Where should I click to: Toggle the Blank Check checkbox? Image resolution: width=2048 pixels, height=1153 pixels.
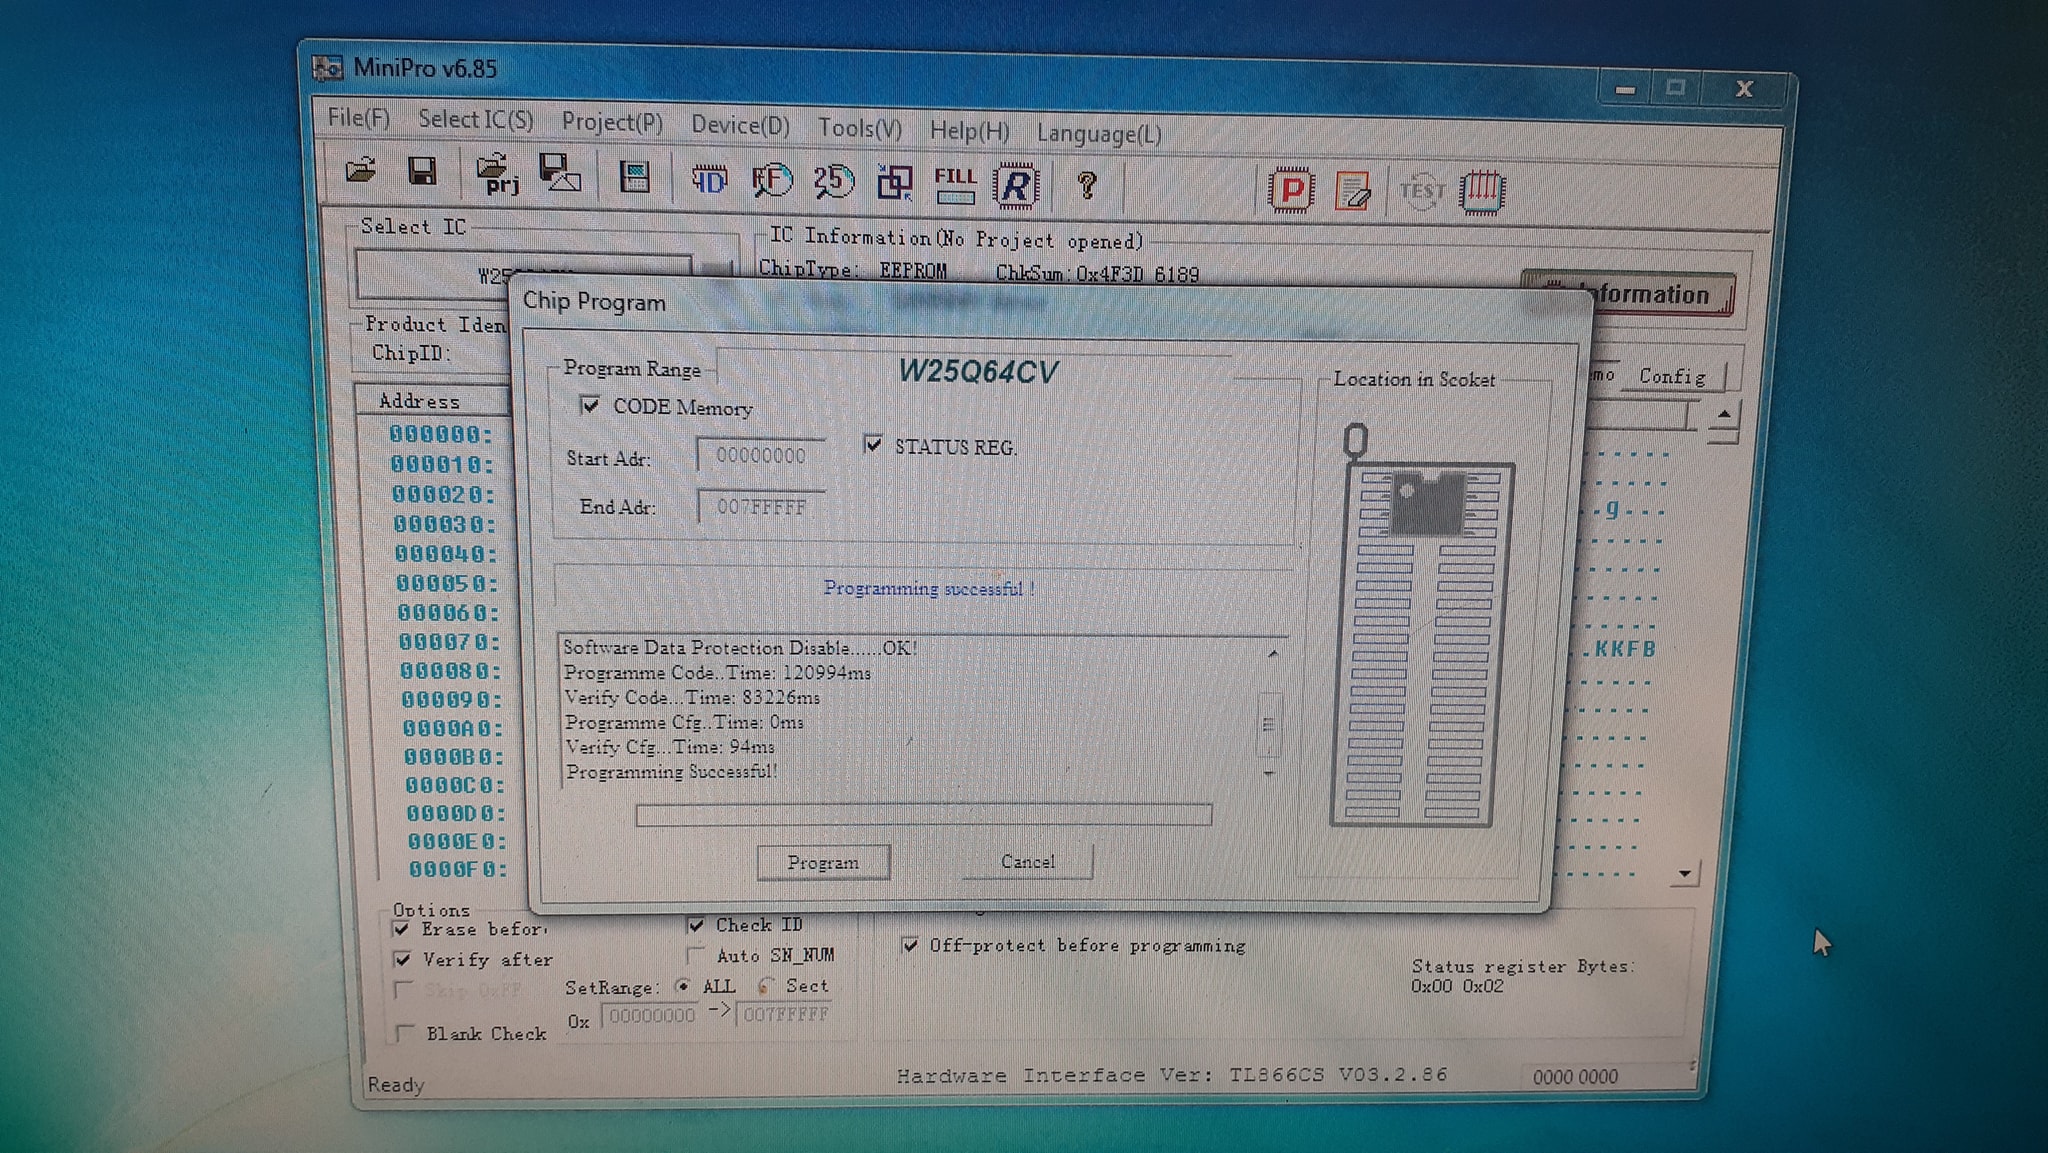point(405,1033)
